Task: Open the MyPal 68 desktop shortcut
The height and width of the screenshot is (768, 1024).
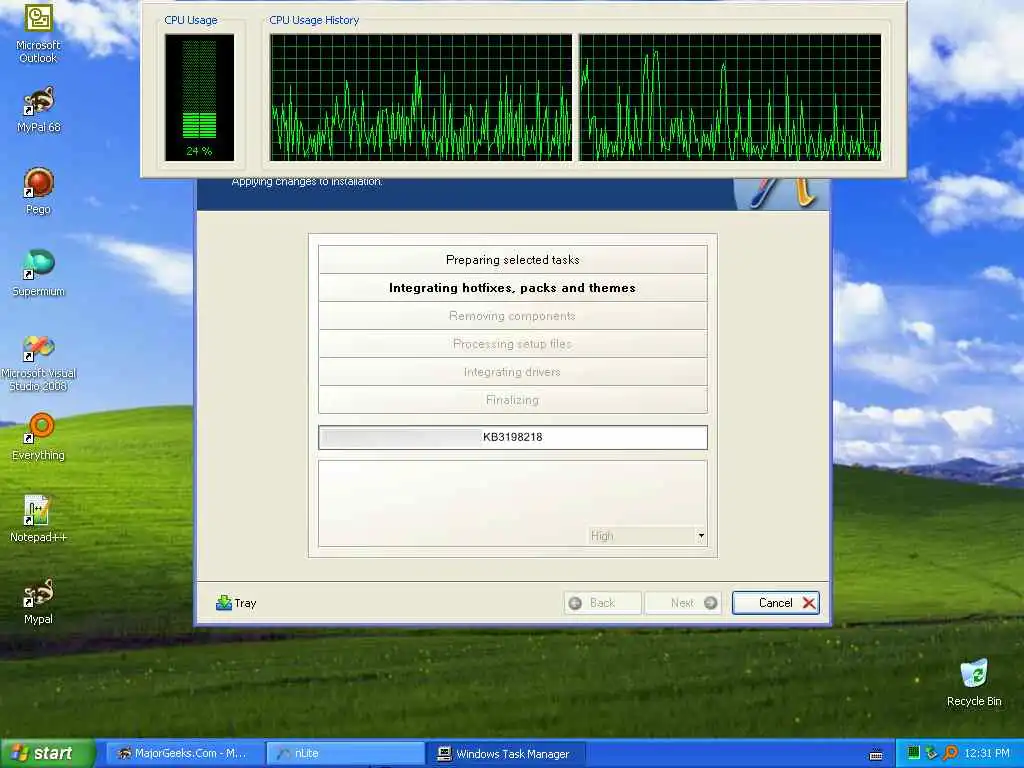Action: 39,110
